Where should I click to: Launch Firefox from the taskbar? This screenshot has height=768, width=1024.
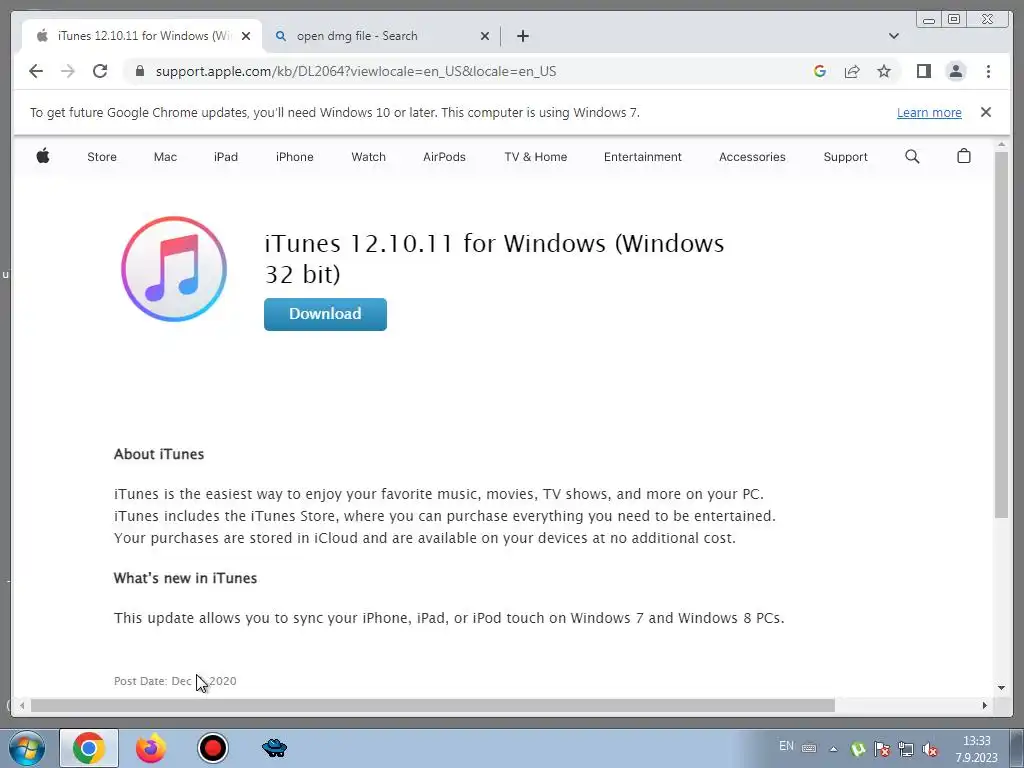click(151, 748)
